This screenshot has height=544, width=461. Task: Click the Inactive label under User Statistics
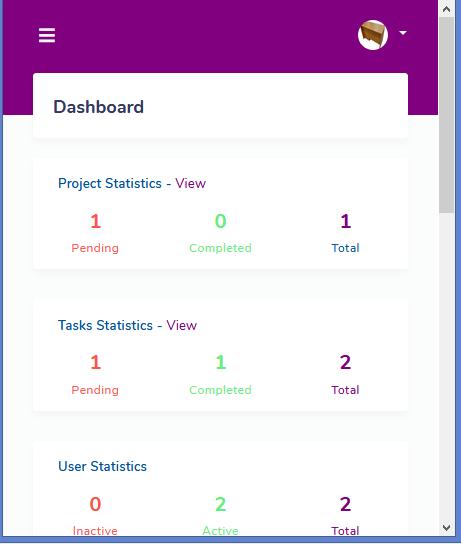[x=95, y=531]
